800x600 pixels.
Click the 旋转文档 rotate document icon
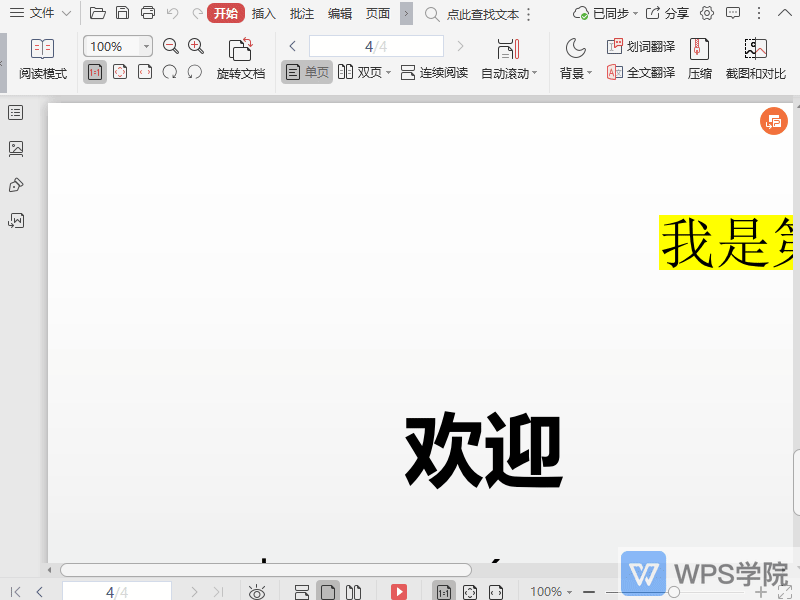(x=240, y=56)
